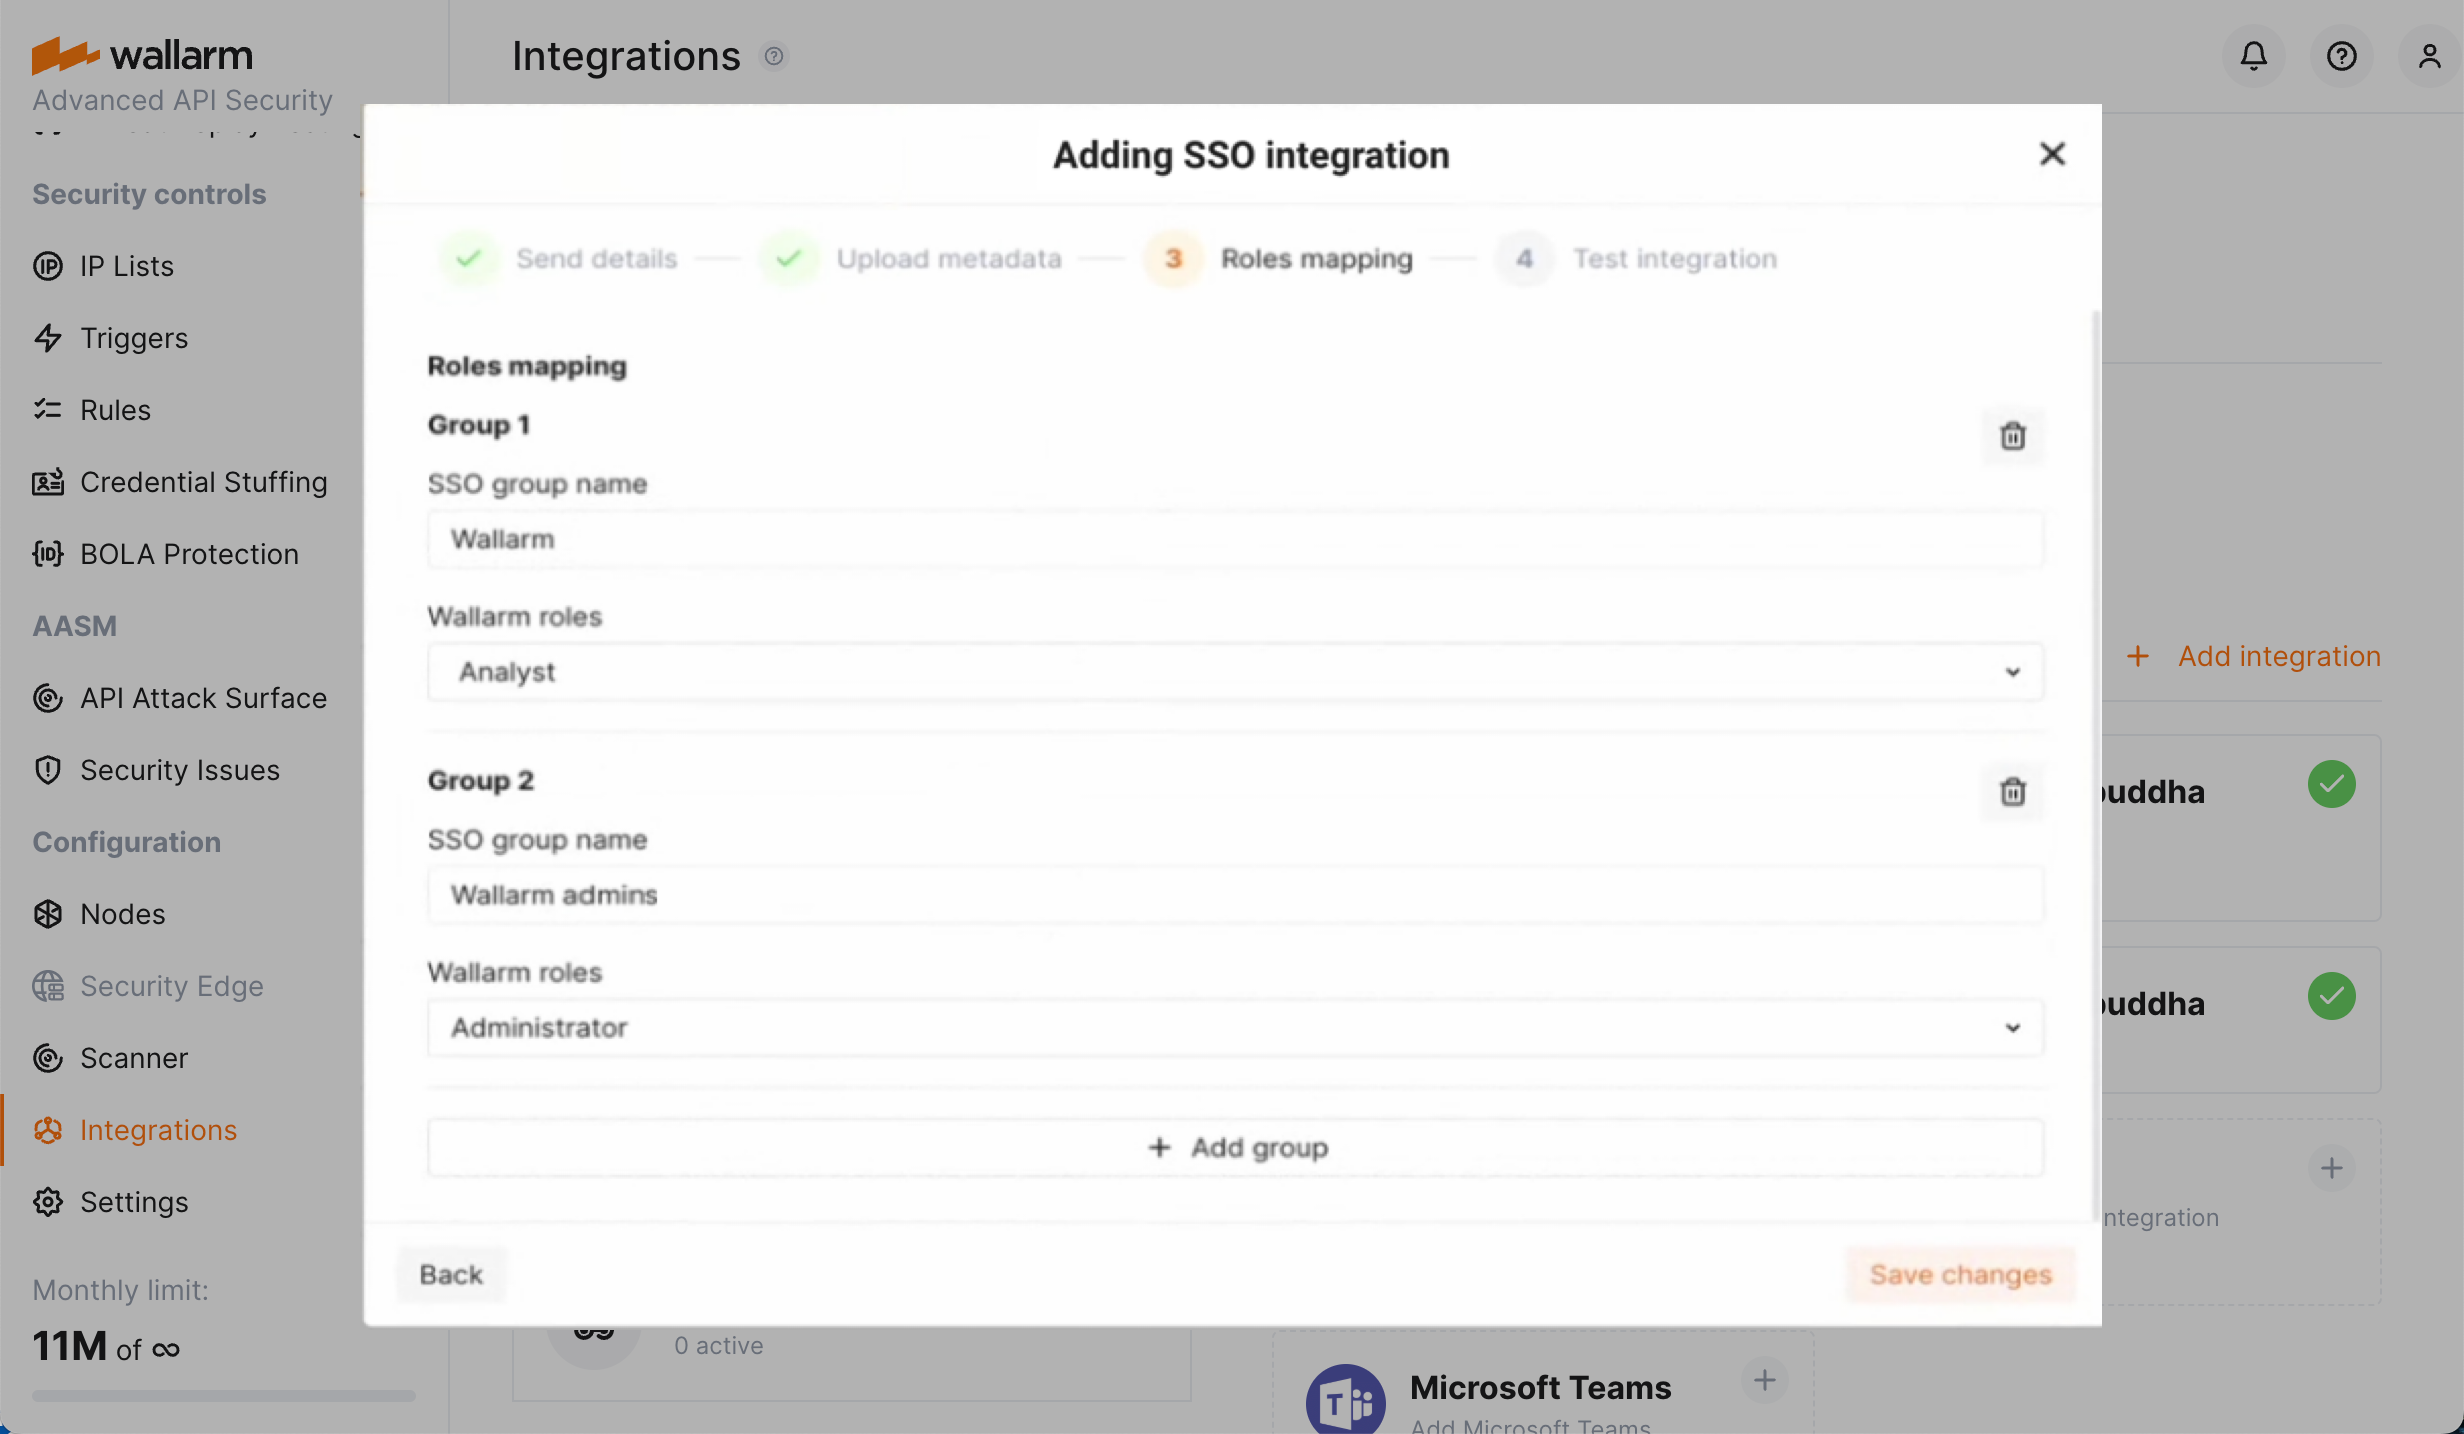
Task: Click the monthly limit progress bar
Action: point(222,1396)
